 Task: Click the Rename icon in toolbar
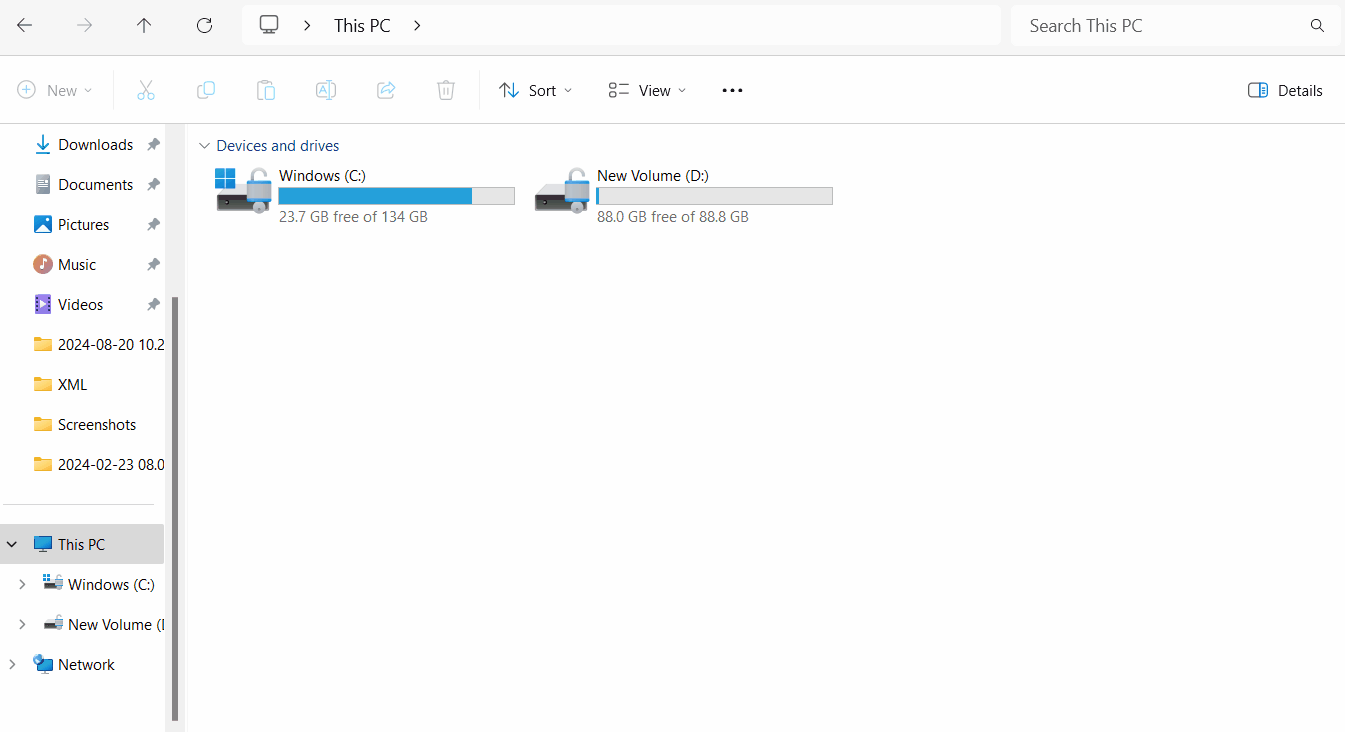[326, 90]
